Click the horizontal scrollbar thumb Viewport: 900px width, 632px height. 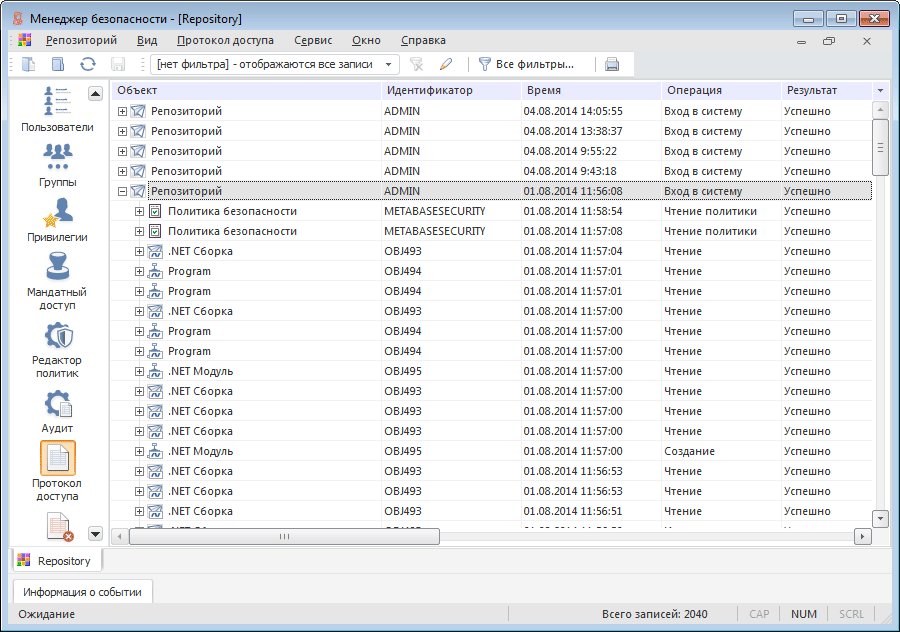coord(284,537)
